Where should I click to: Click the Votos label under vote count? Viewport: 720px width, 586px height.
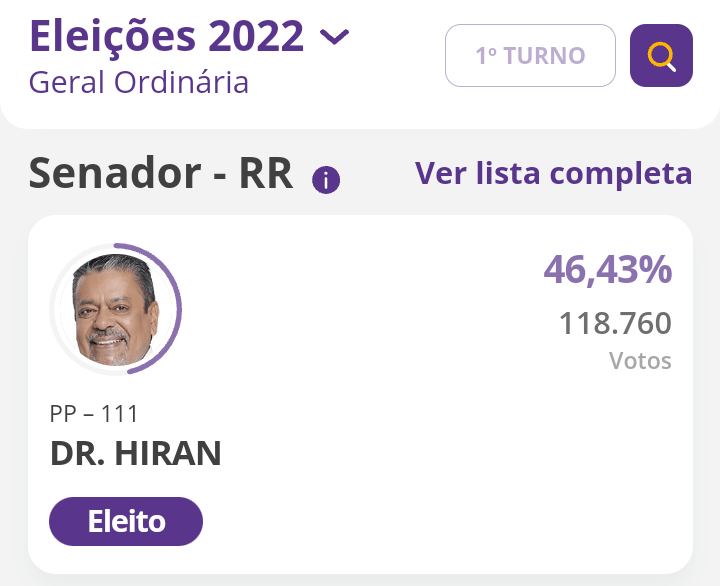point(640,360)
